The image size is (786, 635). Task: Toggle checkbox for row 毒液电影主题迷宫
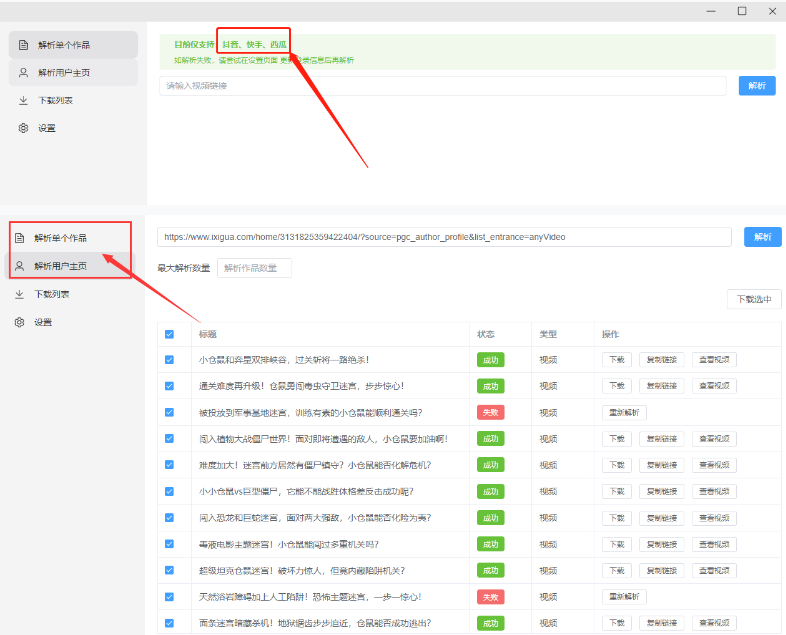click(x=169, y=544)
